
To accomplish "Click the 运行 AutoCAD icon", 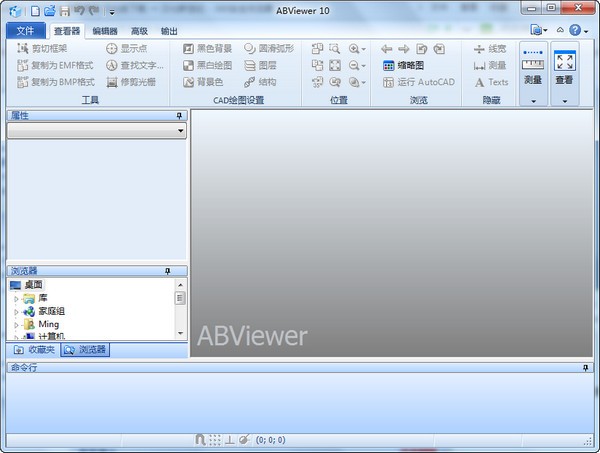I will [389, 82].
